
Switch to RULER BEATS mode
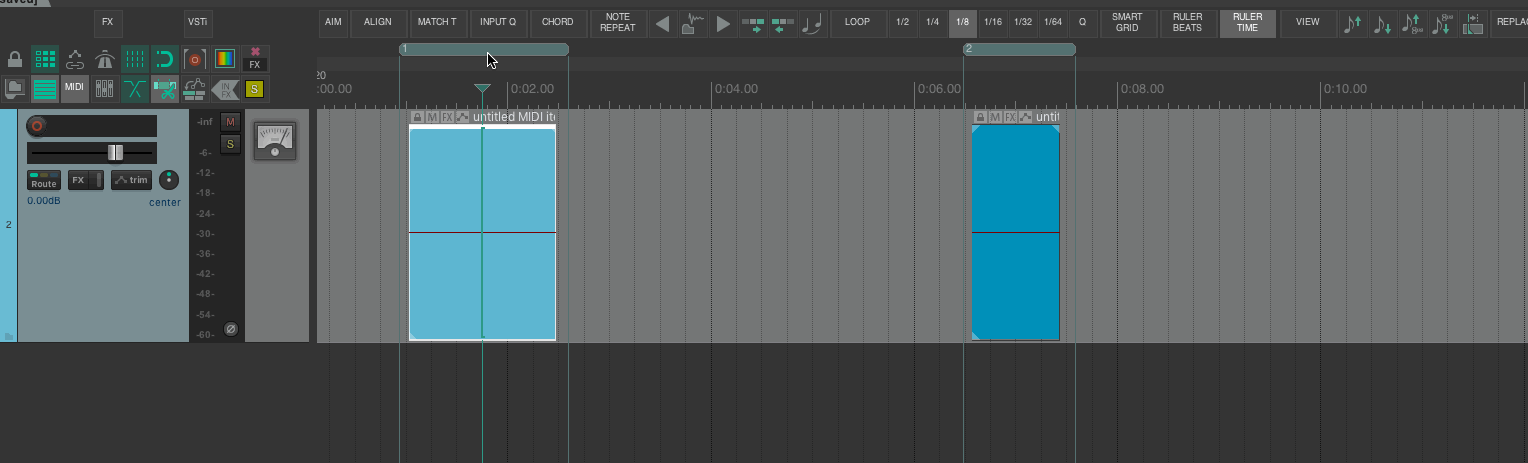click(1187, 22)
